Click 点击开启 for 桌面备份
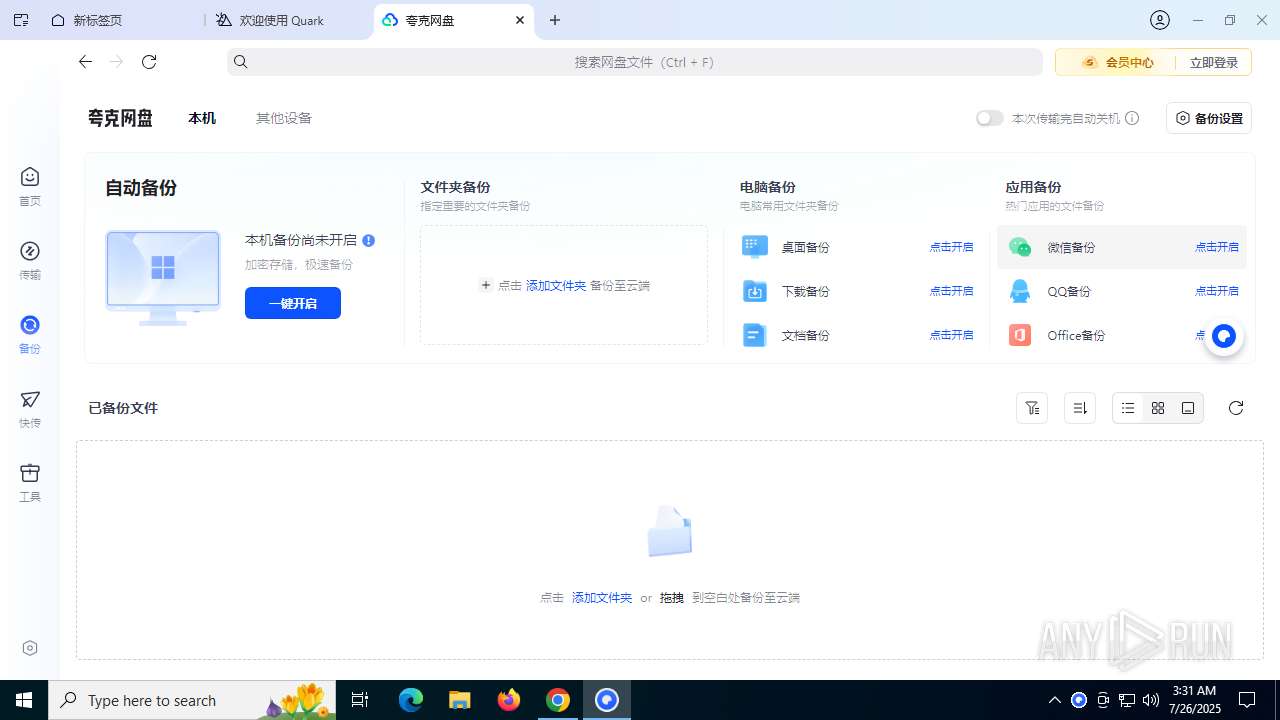Viewport: 1280px width, 720px height. tap(952, 247)
